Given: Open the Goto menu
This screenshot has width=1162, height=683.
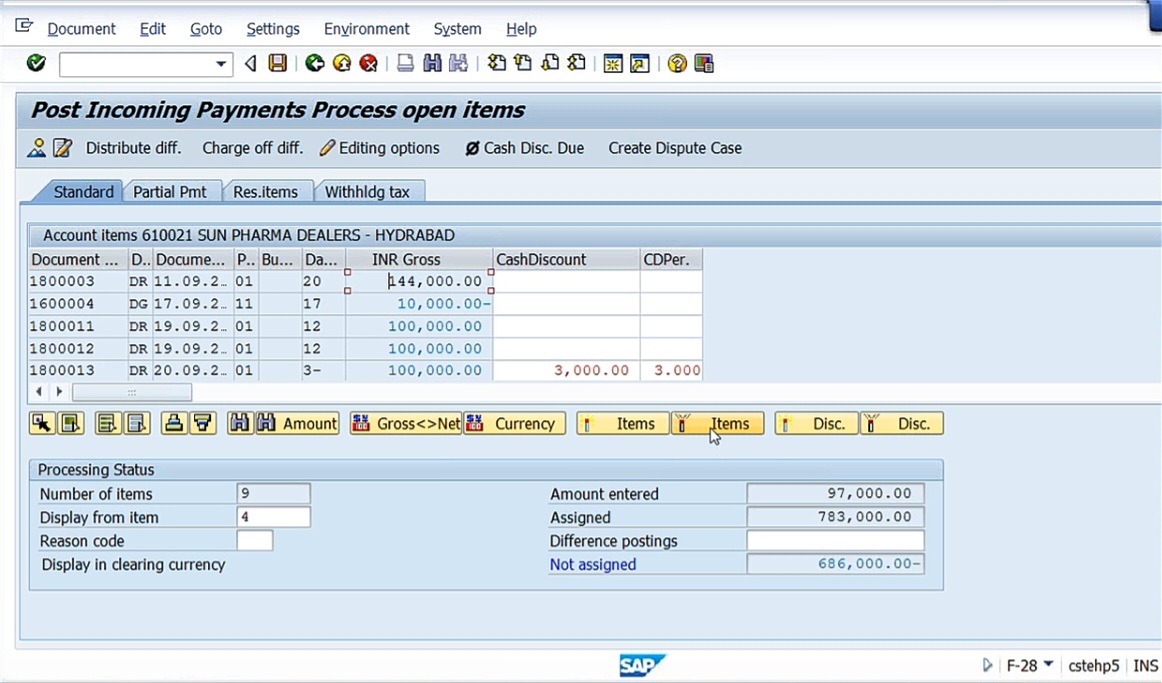Looking at the screenshot, I should [x=206, y=29].
